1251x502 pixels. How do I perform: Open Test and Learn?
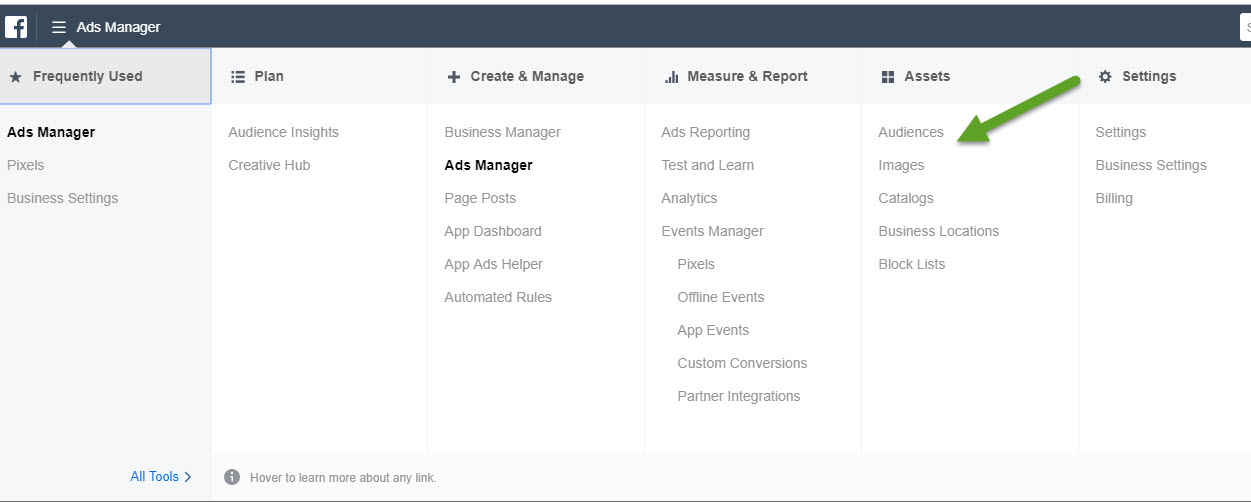click(x=708, y=165)
